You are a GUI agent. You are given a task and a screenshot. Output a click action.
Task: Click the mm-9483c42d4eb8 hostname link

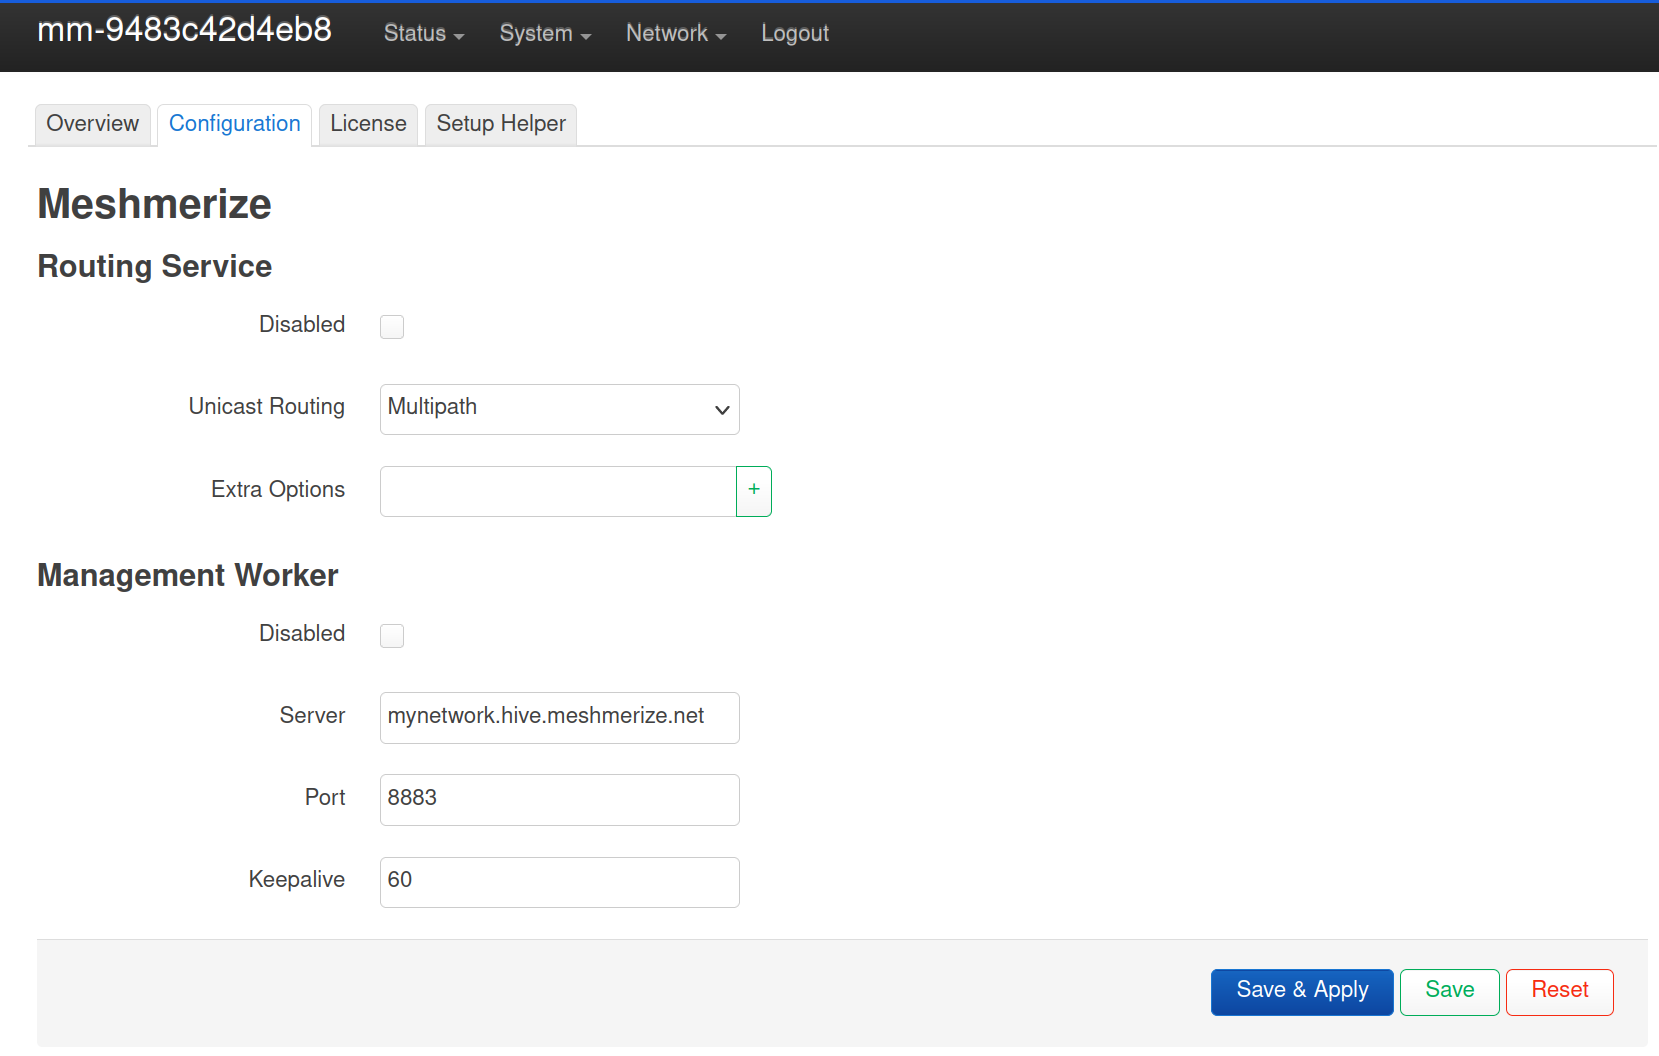click(x=184, y=30)
